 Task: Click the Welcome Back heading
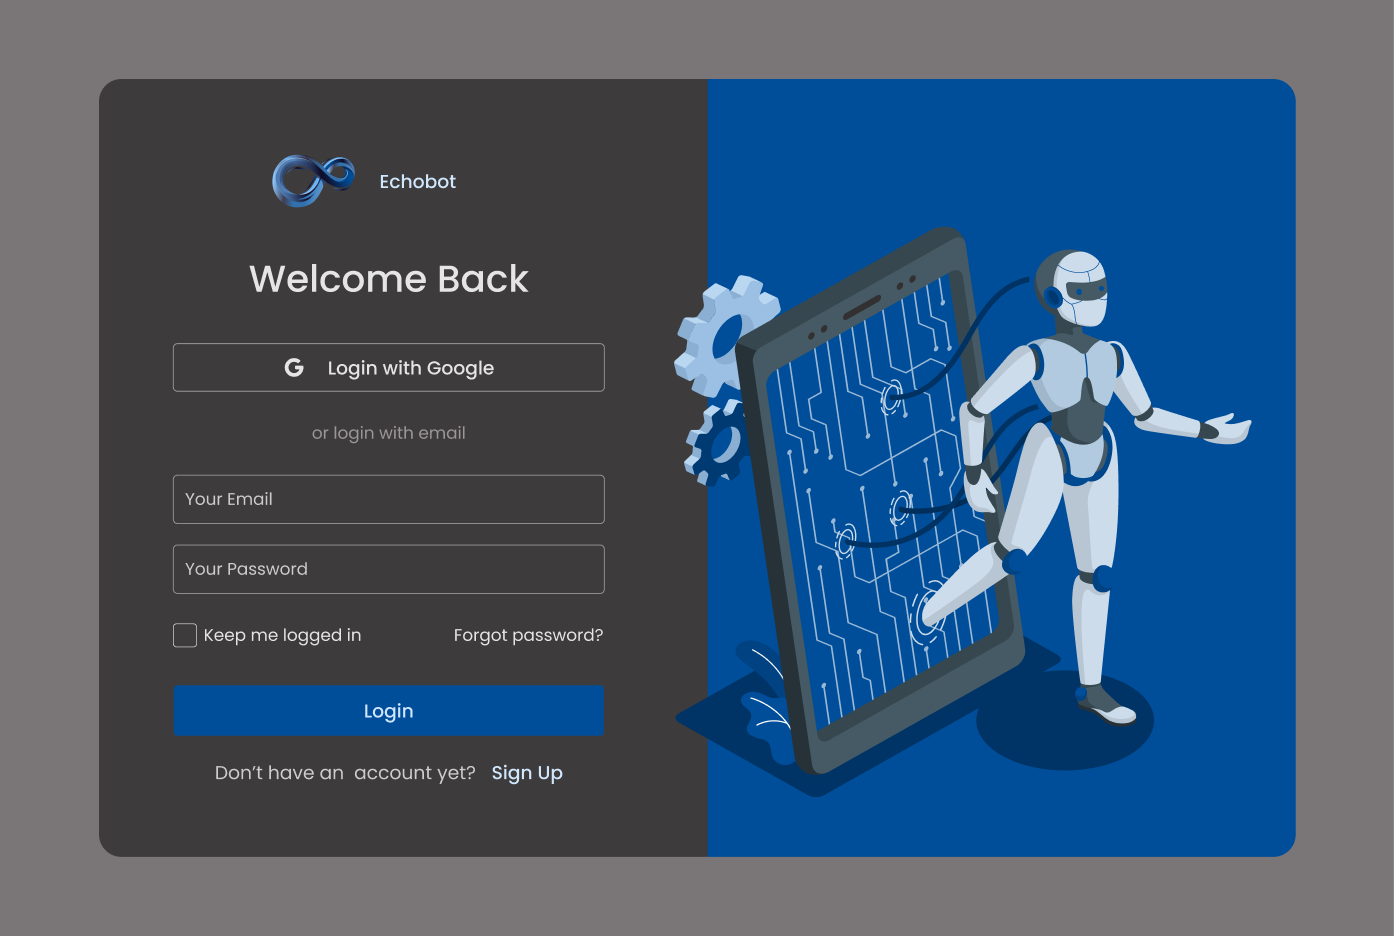389,280
